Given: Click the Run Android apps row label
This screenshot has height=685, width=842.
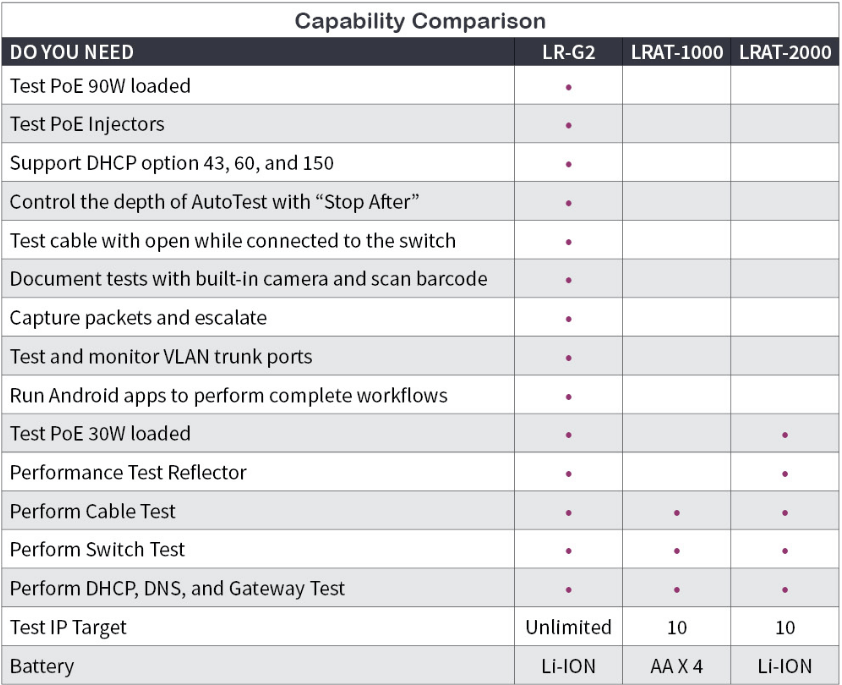Looking at the screenshot, I should click(229, 395).
